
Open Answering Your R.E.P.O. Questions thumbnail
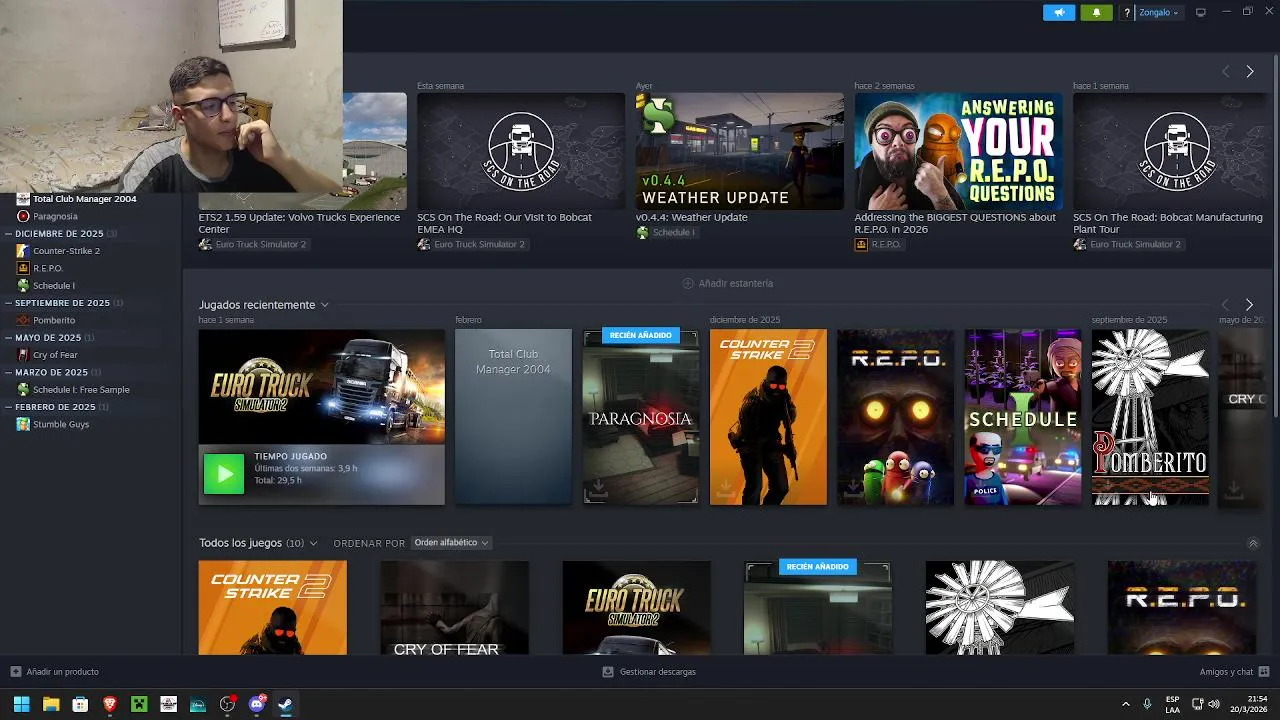pos(958,151)
